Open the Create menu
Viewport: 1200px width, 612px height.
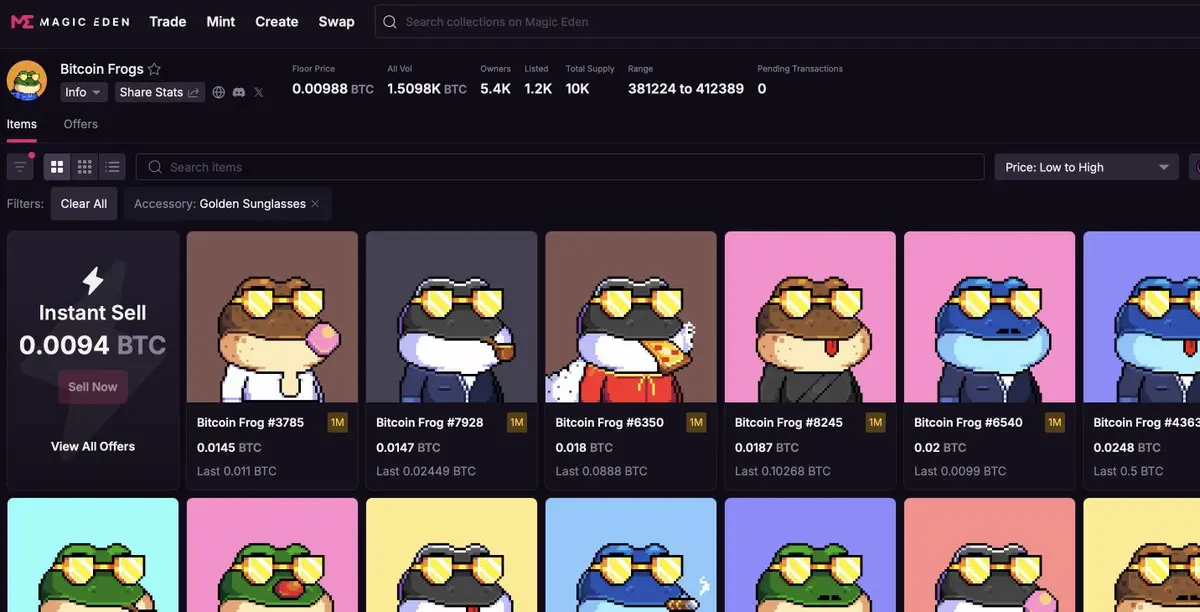[x=277, y=21]
